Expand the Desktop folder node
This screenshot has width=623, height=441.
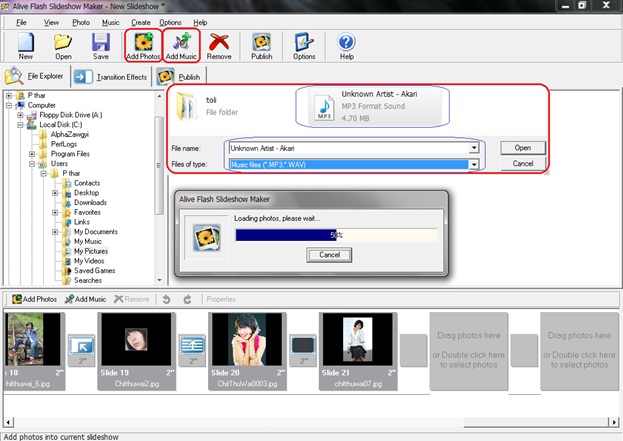tap(55, 193)
